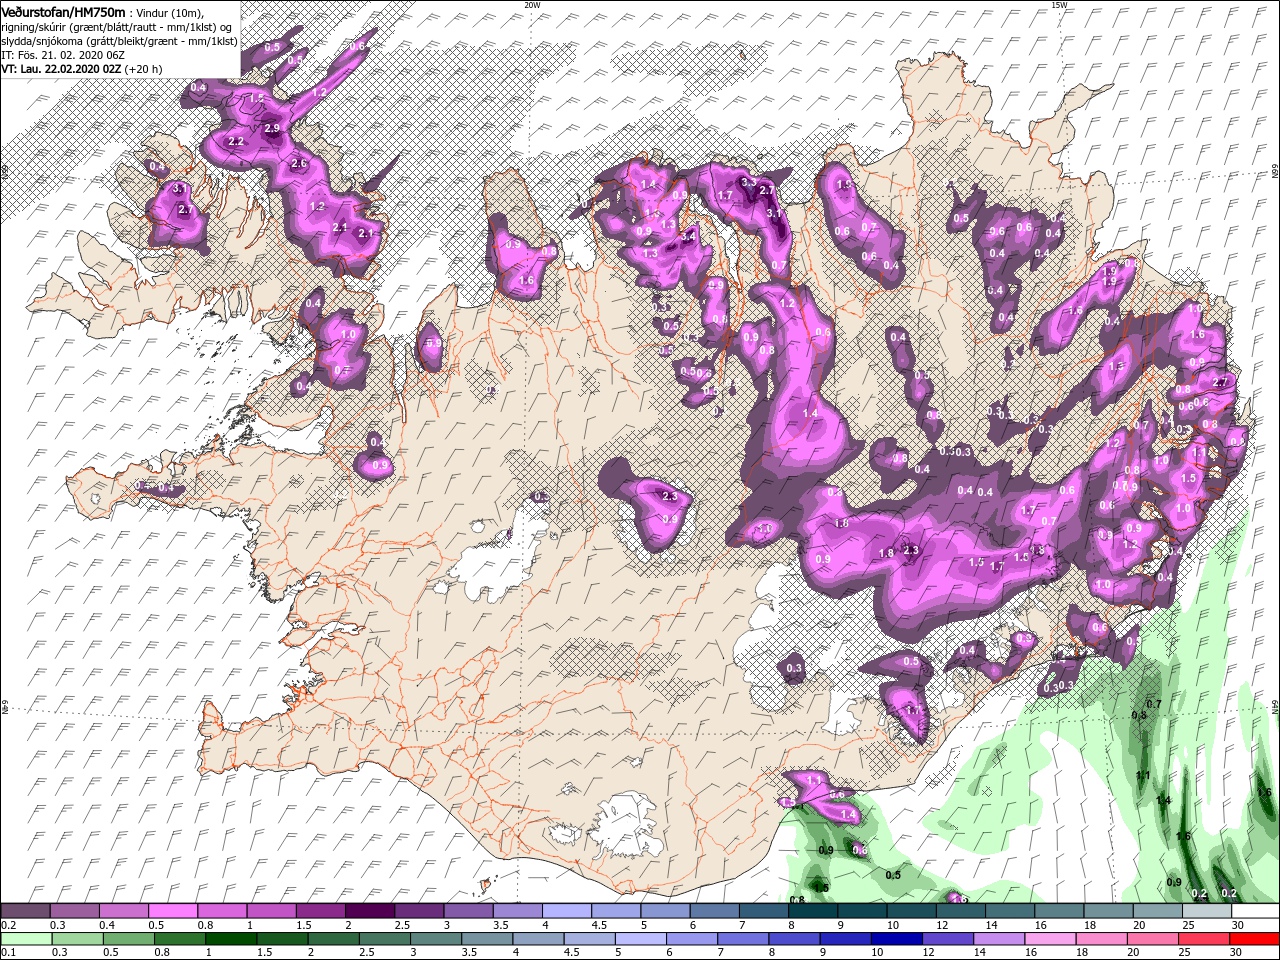Pick upper-row swatch between 18 and 20
This screenshot has width=1280, height=960.
point(1108,911)
